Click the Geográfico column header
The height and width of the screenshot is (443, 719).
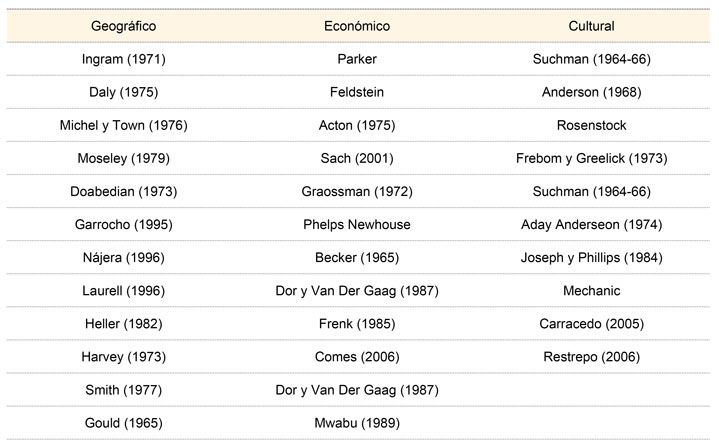point(123,26)
